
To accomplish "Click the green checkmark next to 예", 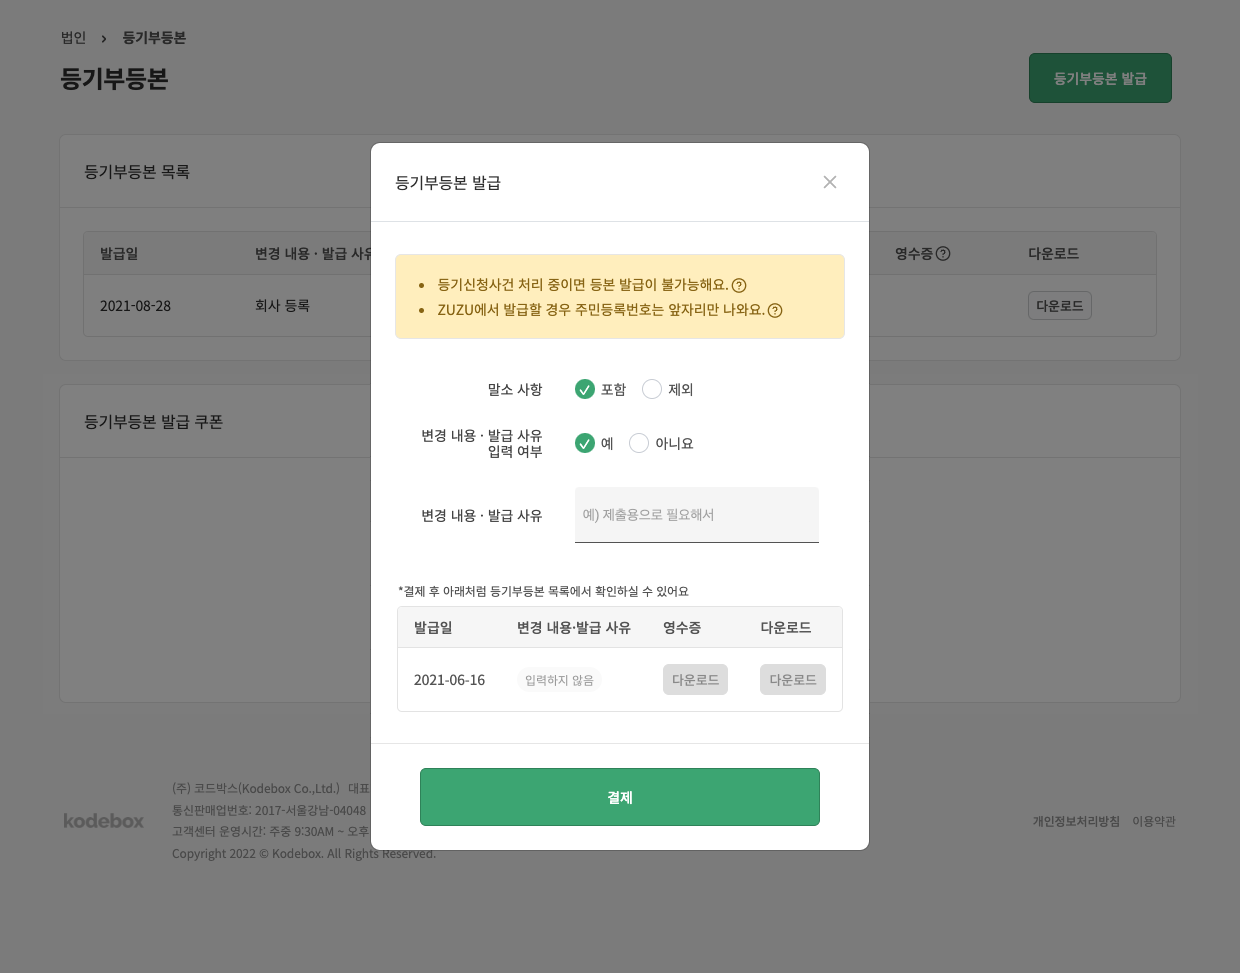I will tap(585, 443).
